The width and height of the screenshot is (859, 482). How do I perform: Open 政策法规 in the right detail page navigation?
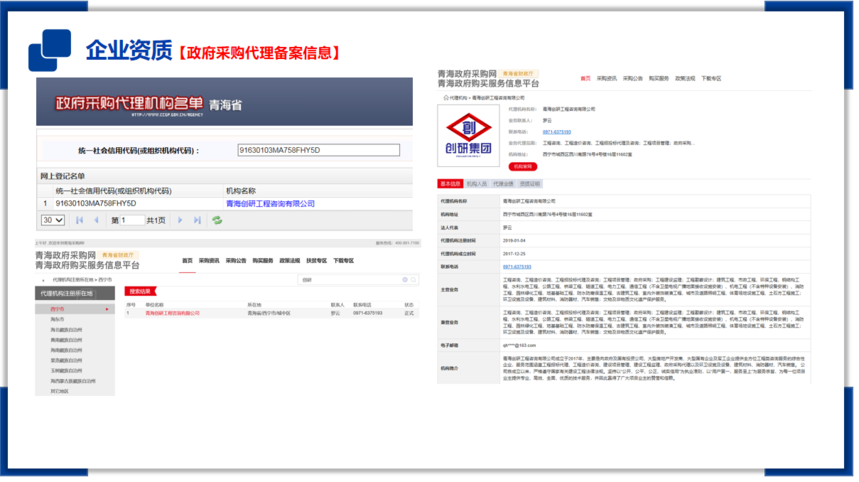point(685,78)
